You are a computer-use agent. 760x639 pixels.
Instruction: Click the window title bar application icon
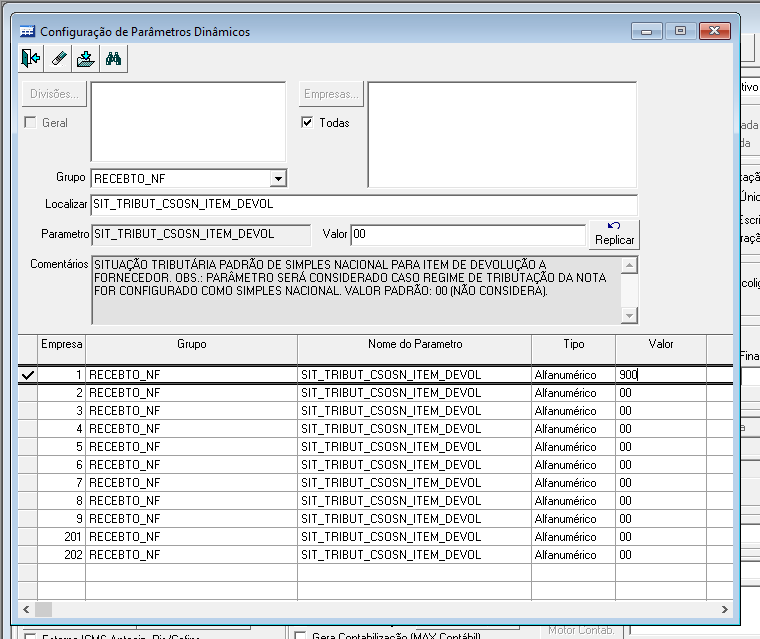pyautogui.click(x=27, y=32)
